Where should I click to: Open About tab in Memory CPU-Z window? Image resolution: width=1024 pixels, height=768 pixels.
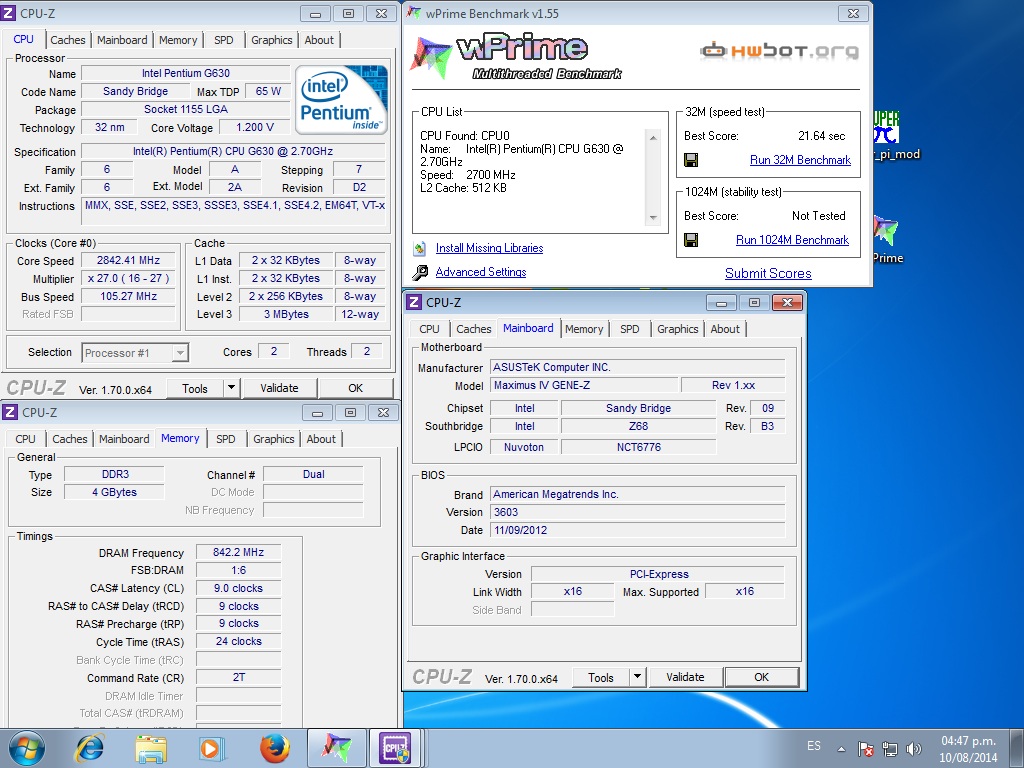click(x=321, y=439)
